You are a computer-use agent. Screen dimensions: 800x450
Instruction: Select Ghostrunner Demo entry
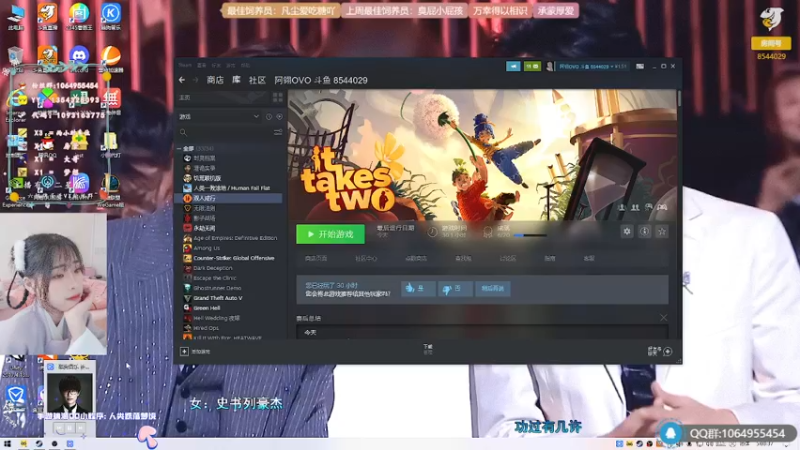[217, 288]
